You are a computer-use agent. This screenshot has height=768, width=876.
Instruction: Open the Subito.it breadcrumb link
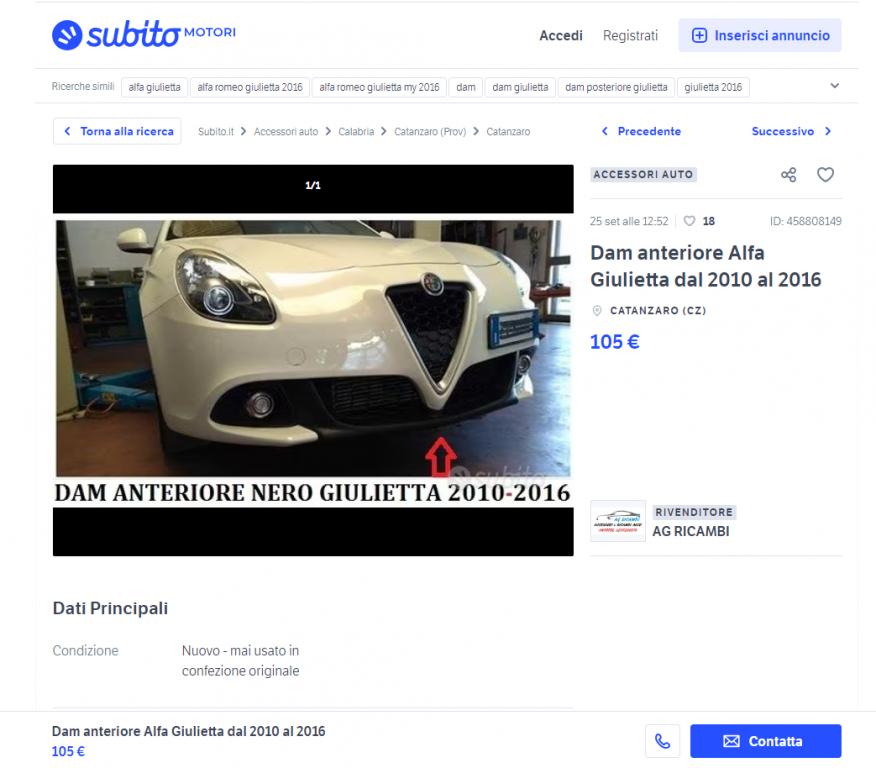coord(216,132)
